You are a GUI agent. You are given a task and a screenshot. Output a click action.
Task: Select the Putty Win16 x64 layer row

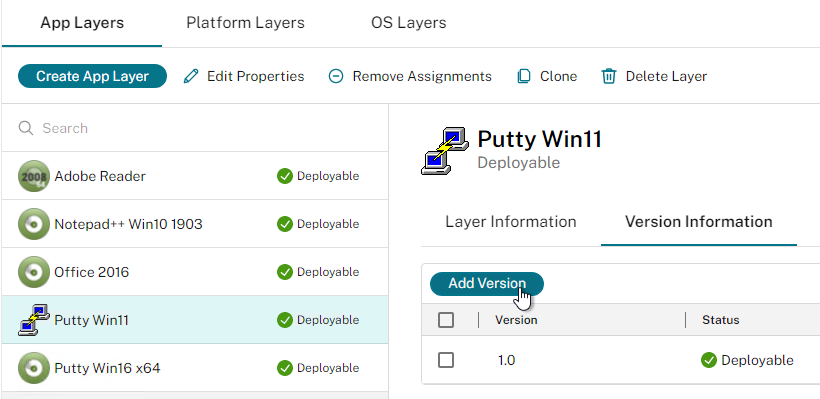coord(195,368)
